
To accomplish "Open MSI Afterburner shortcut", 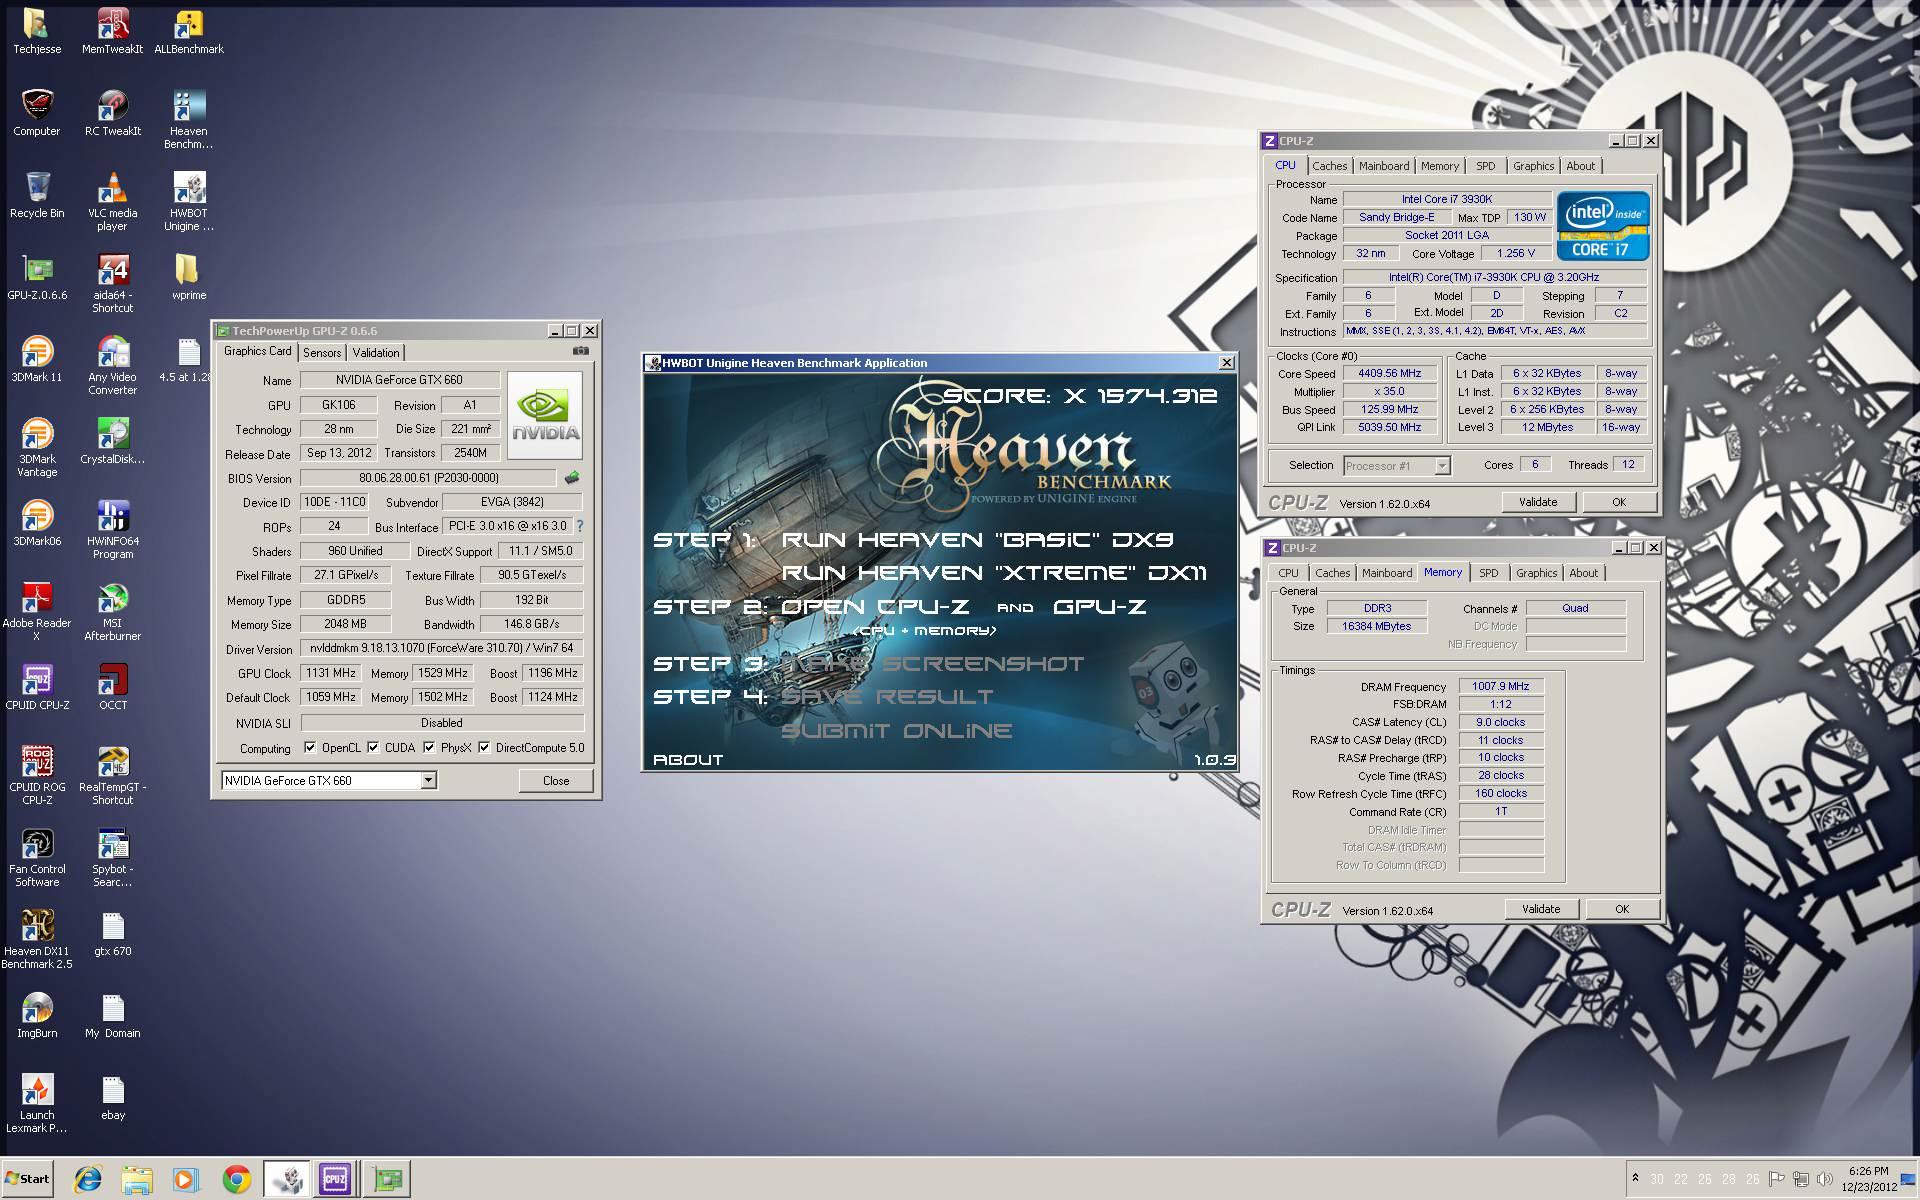I will pos(112,612).
